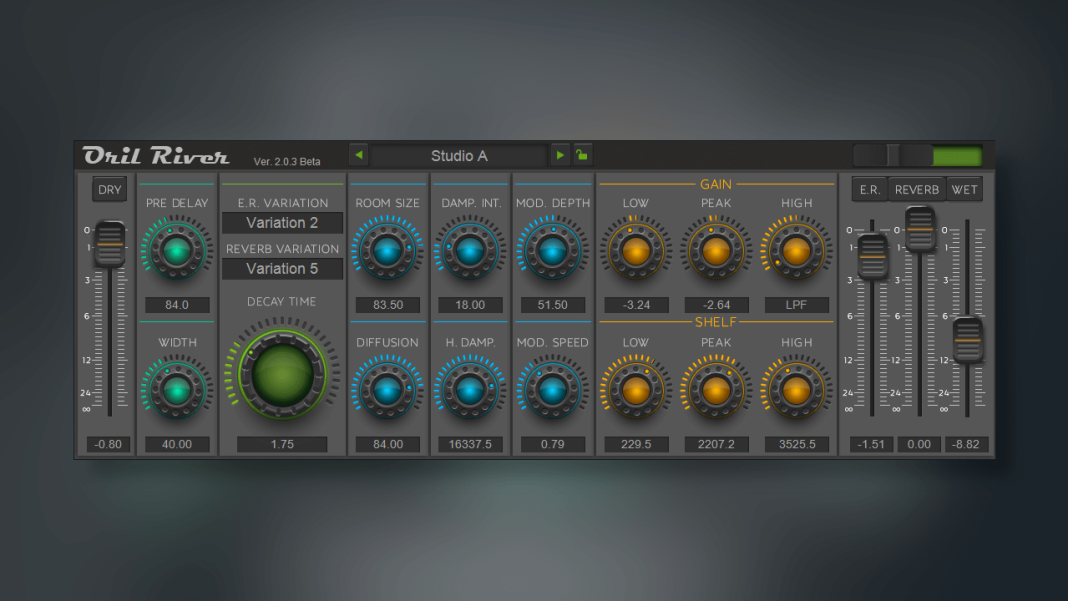The width and height of the screenshot is (1068, 601).
Task: Click the H. DAMP. knob
Action: [x=469, y=391]
